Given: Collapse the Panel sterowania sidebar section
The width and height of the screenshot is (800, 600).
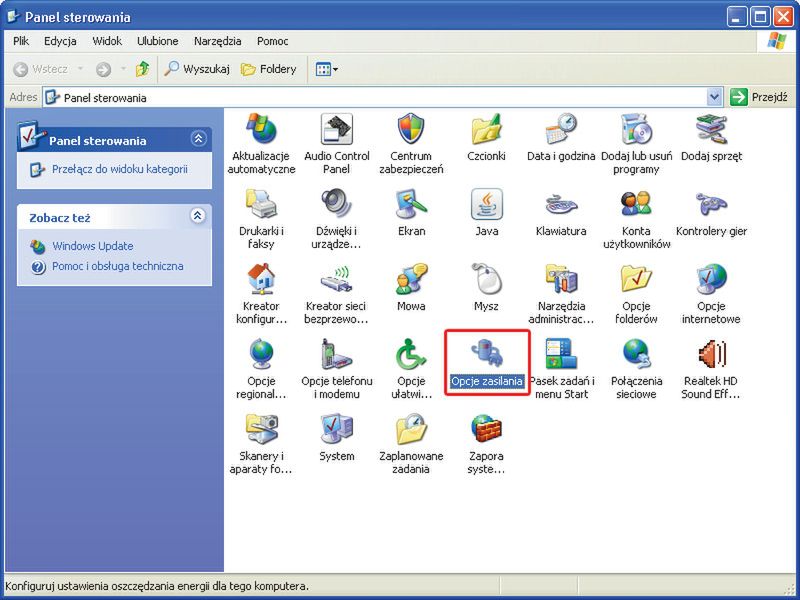Looking at the screenshot, I should pos(198,139).
